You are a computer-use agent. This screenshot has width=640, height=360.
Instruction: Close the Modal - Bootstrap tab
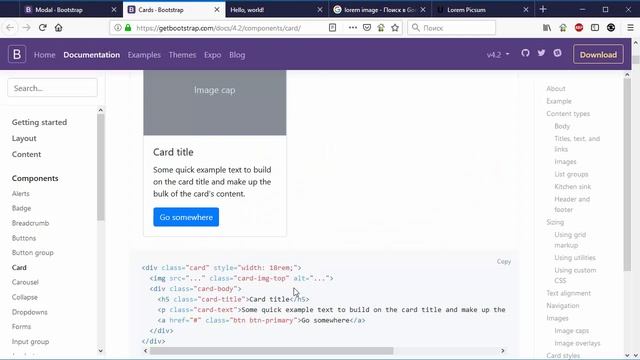114,9
